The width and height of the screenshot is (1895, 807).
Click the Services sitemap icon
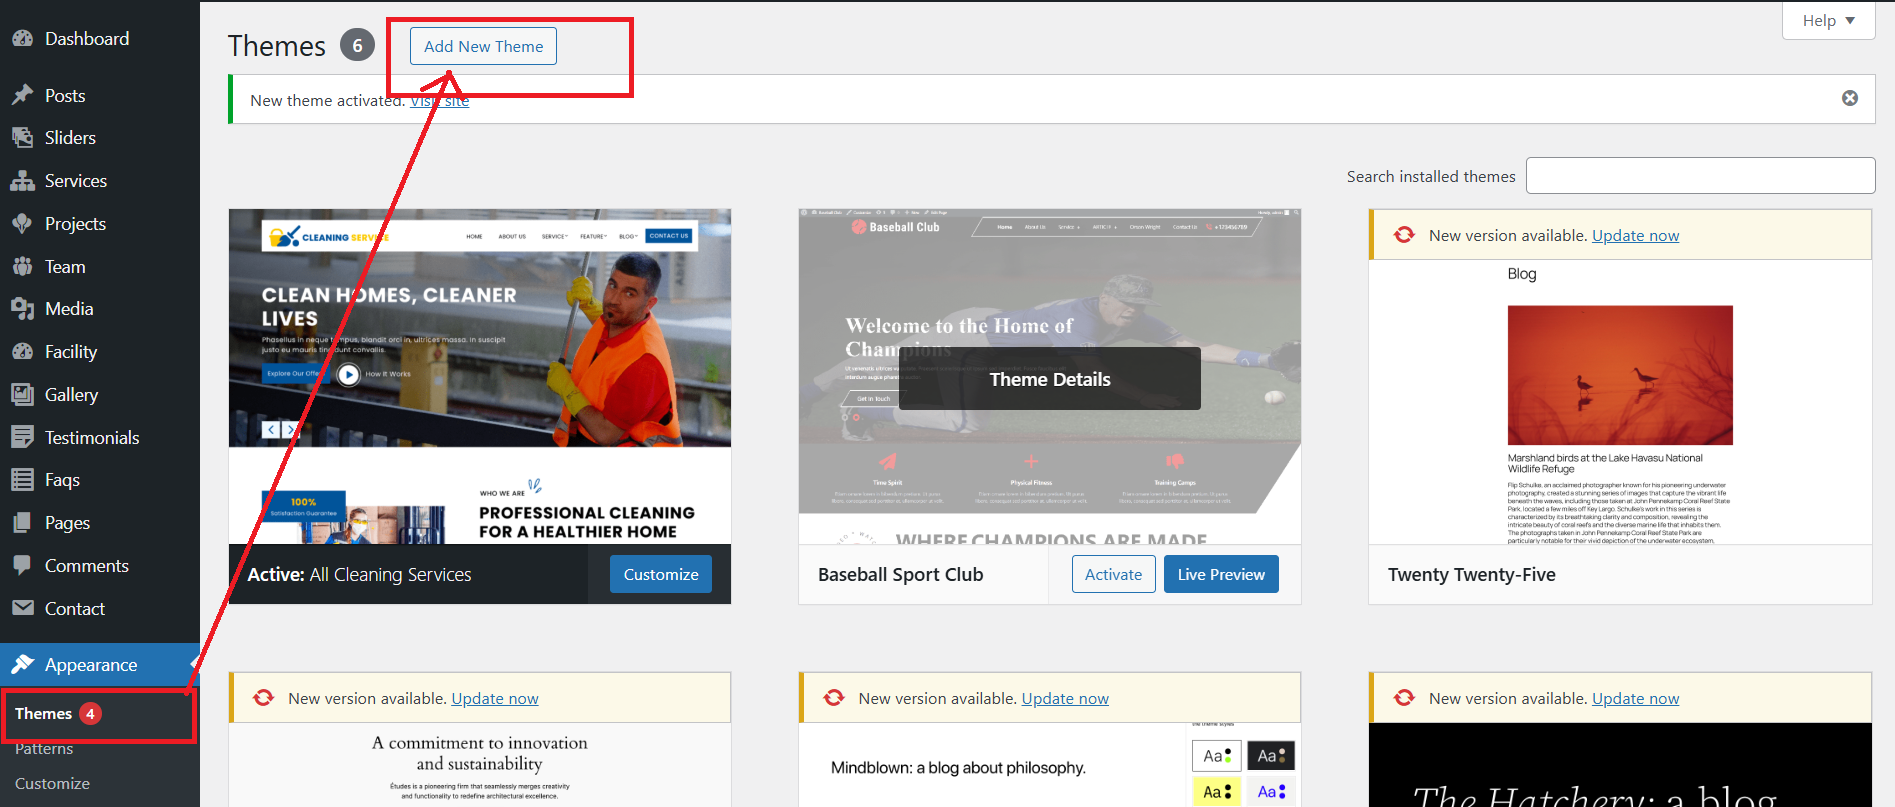(x=22, y=181)
